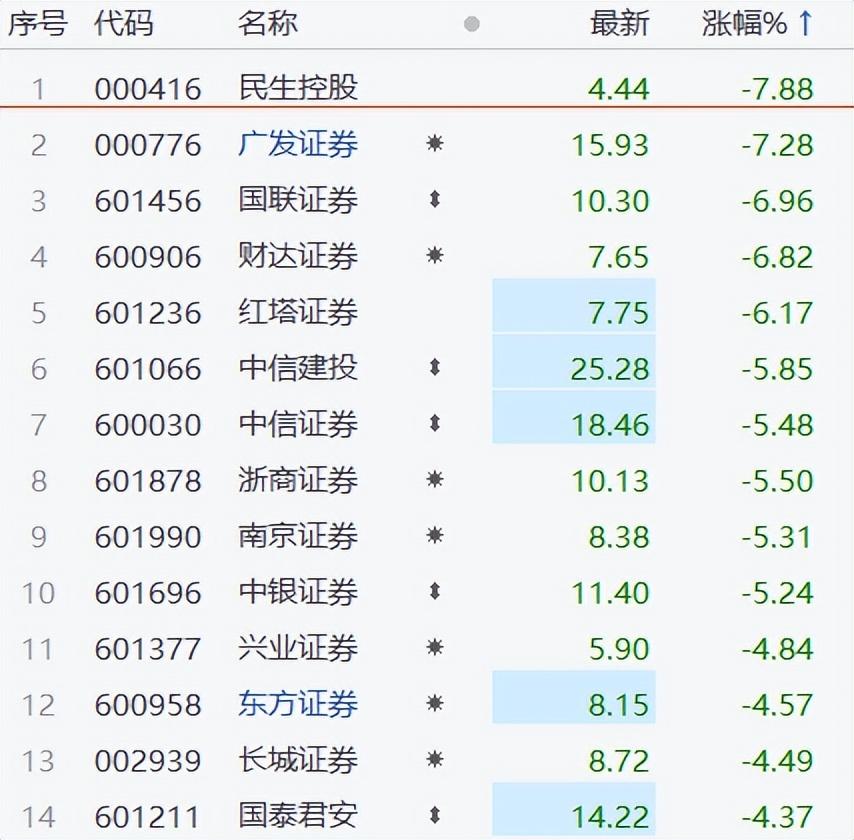Select the 浙商证券 stock name
The height and width of the screenshot is (840, 854).
(x=298, y=480)
